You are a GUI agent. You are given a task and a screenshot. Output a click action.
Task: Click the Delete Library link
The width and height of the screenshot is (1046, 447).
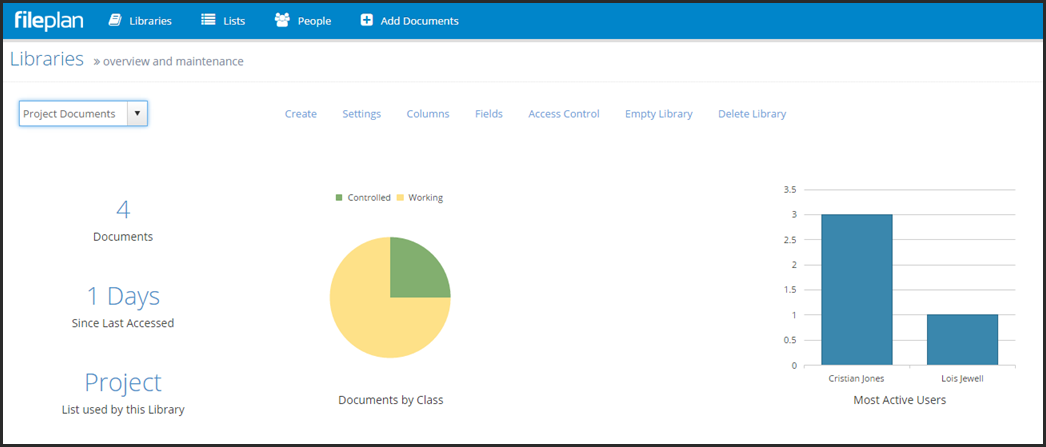752,114
